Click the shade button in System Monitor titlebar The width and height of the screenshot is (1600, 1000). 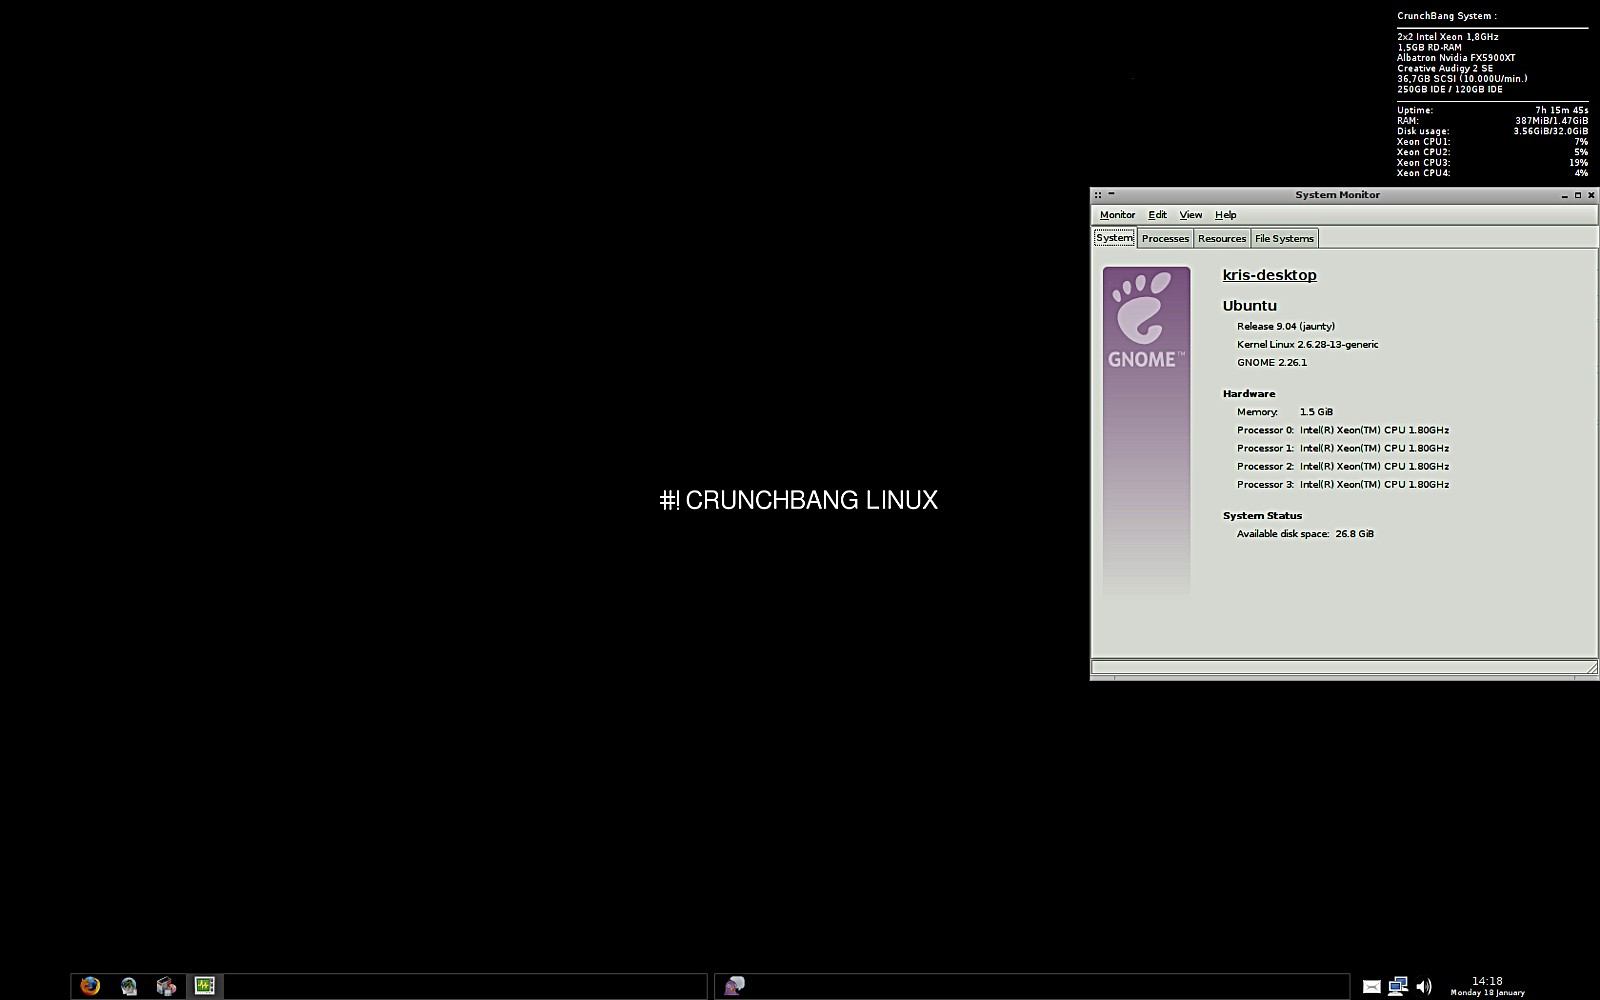(x=1111, y=194)
